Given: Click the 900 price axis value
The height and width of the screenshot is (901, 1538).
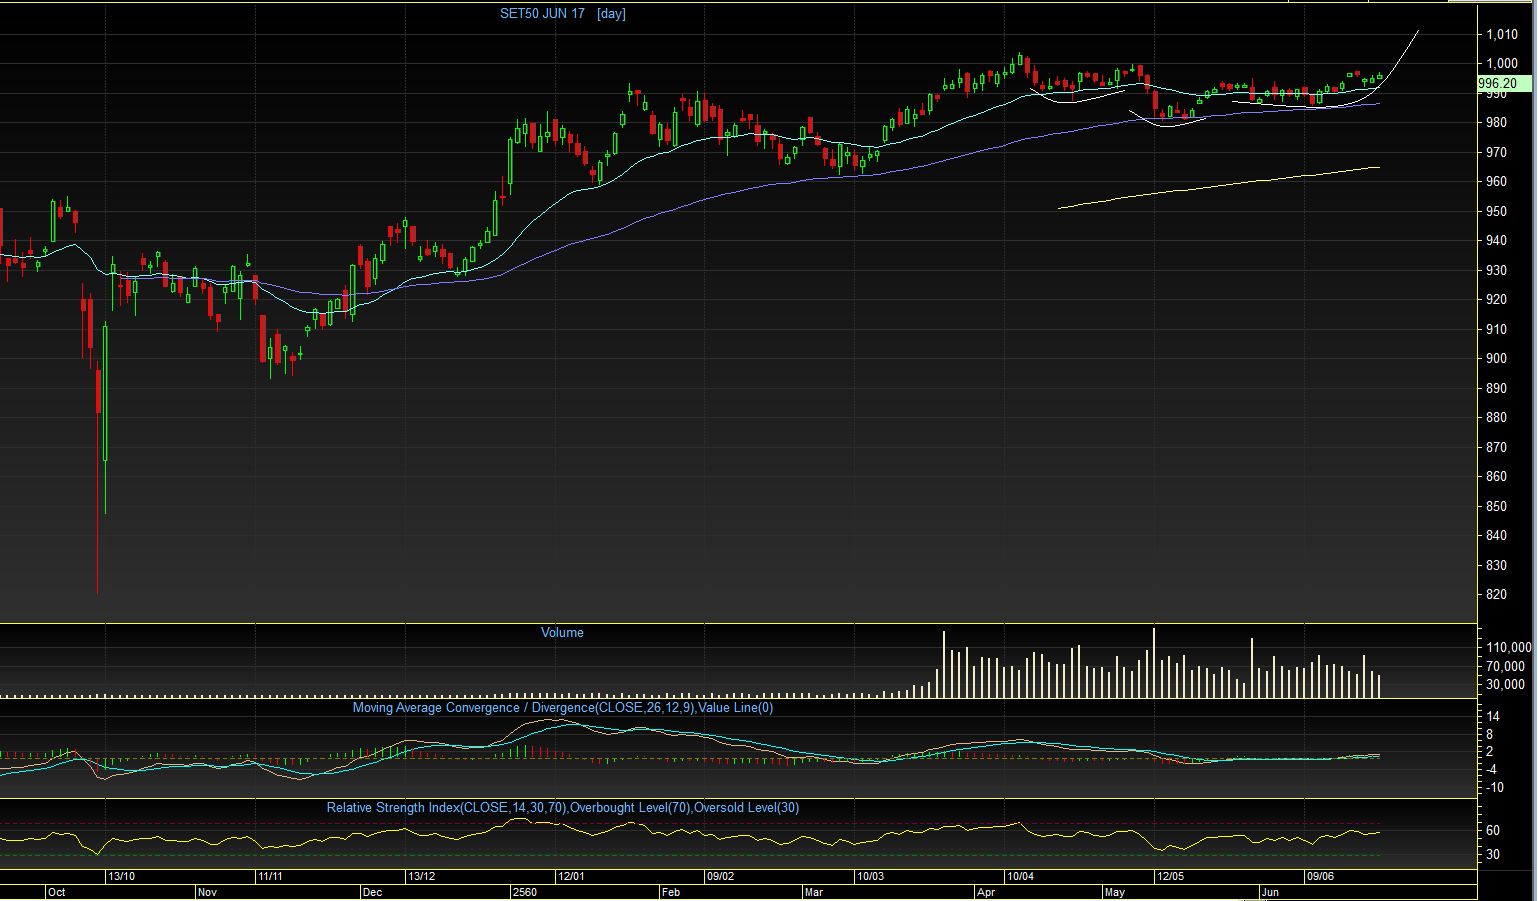Looking at the screenshot, I should click(x=1497, y=358).
